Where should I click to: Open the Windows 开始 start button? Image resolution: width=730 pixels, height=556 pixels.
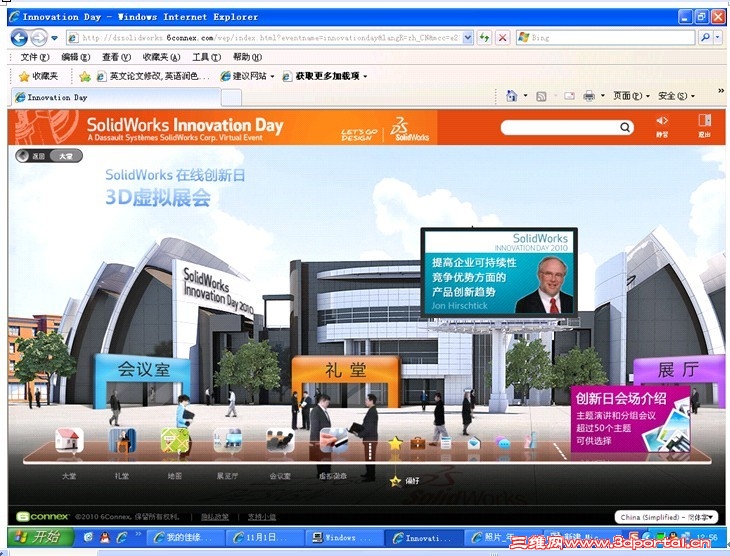[40, 537]
